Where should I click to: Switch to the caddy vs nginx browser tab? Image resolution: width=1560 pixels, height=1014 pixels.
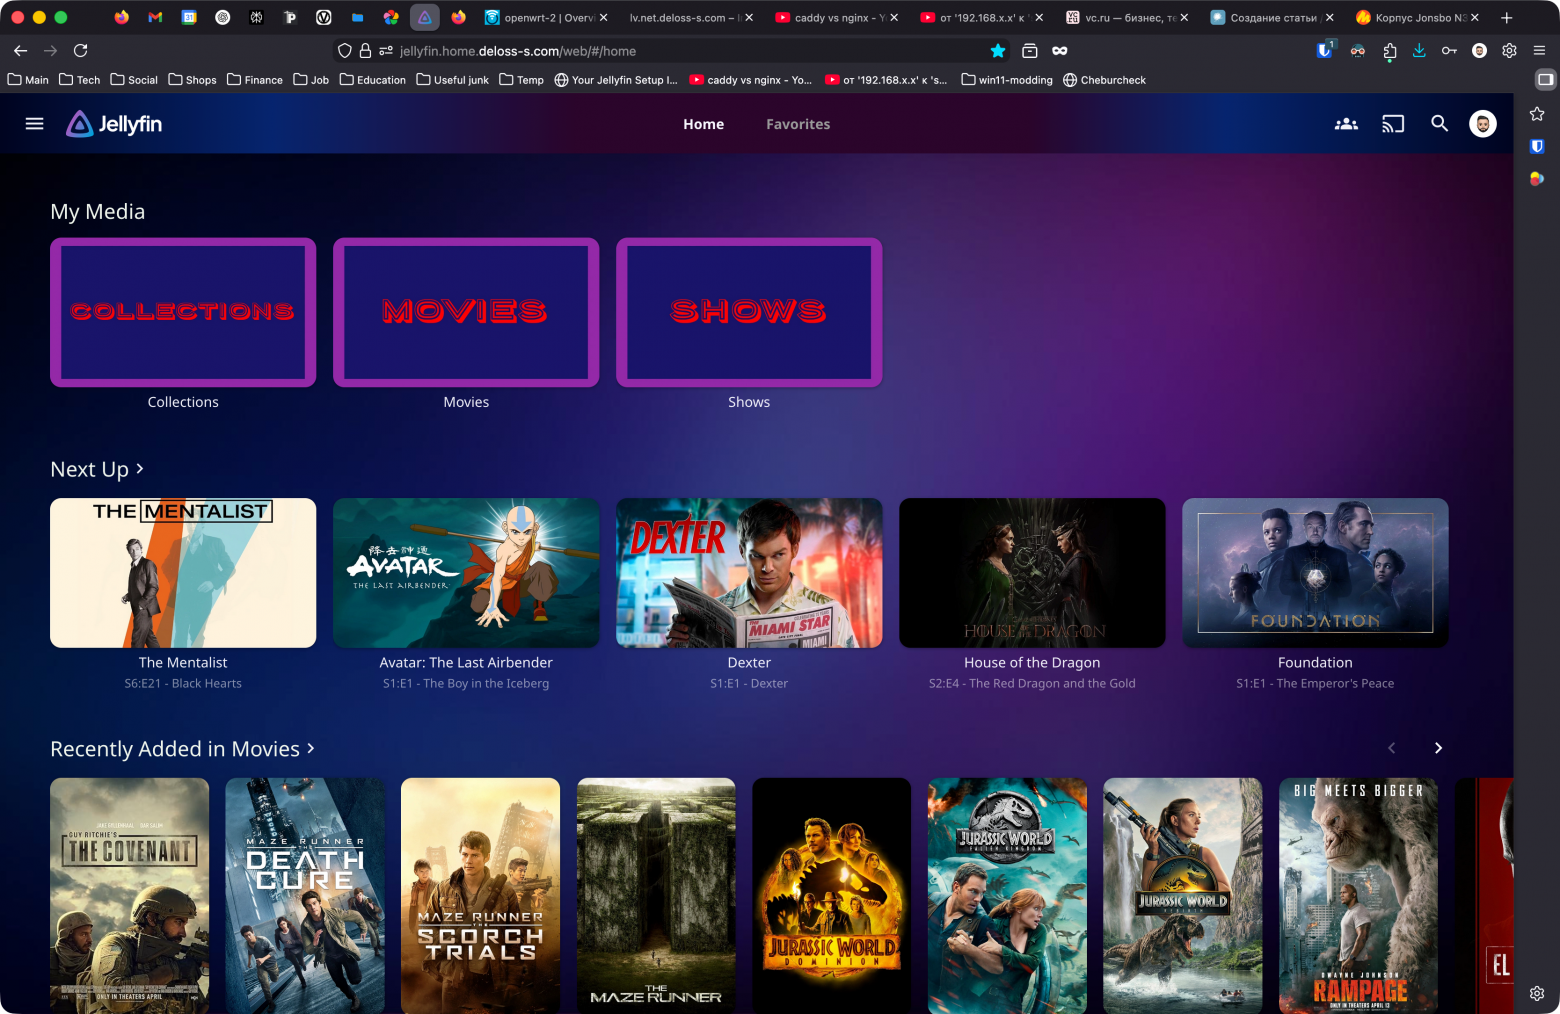click(x=837, y=17)
